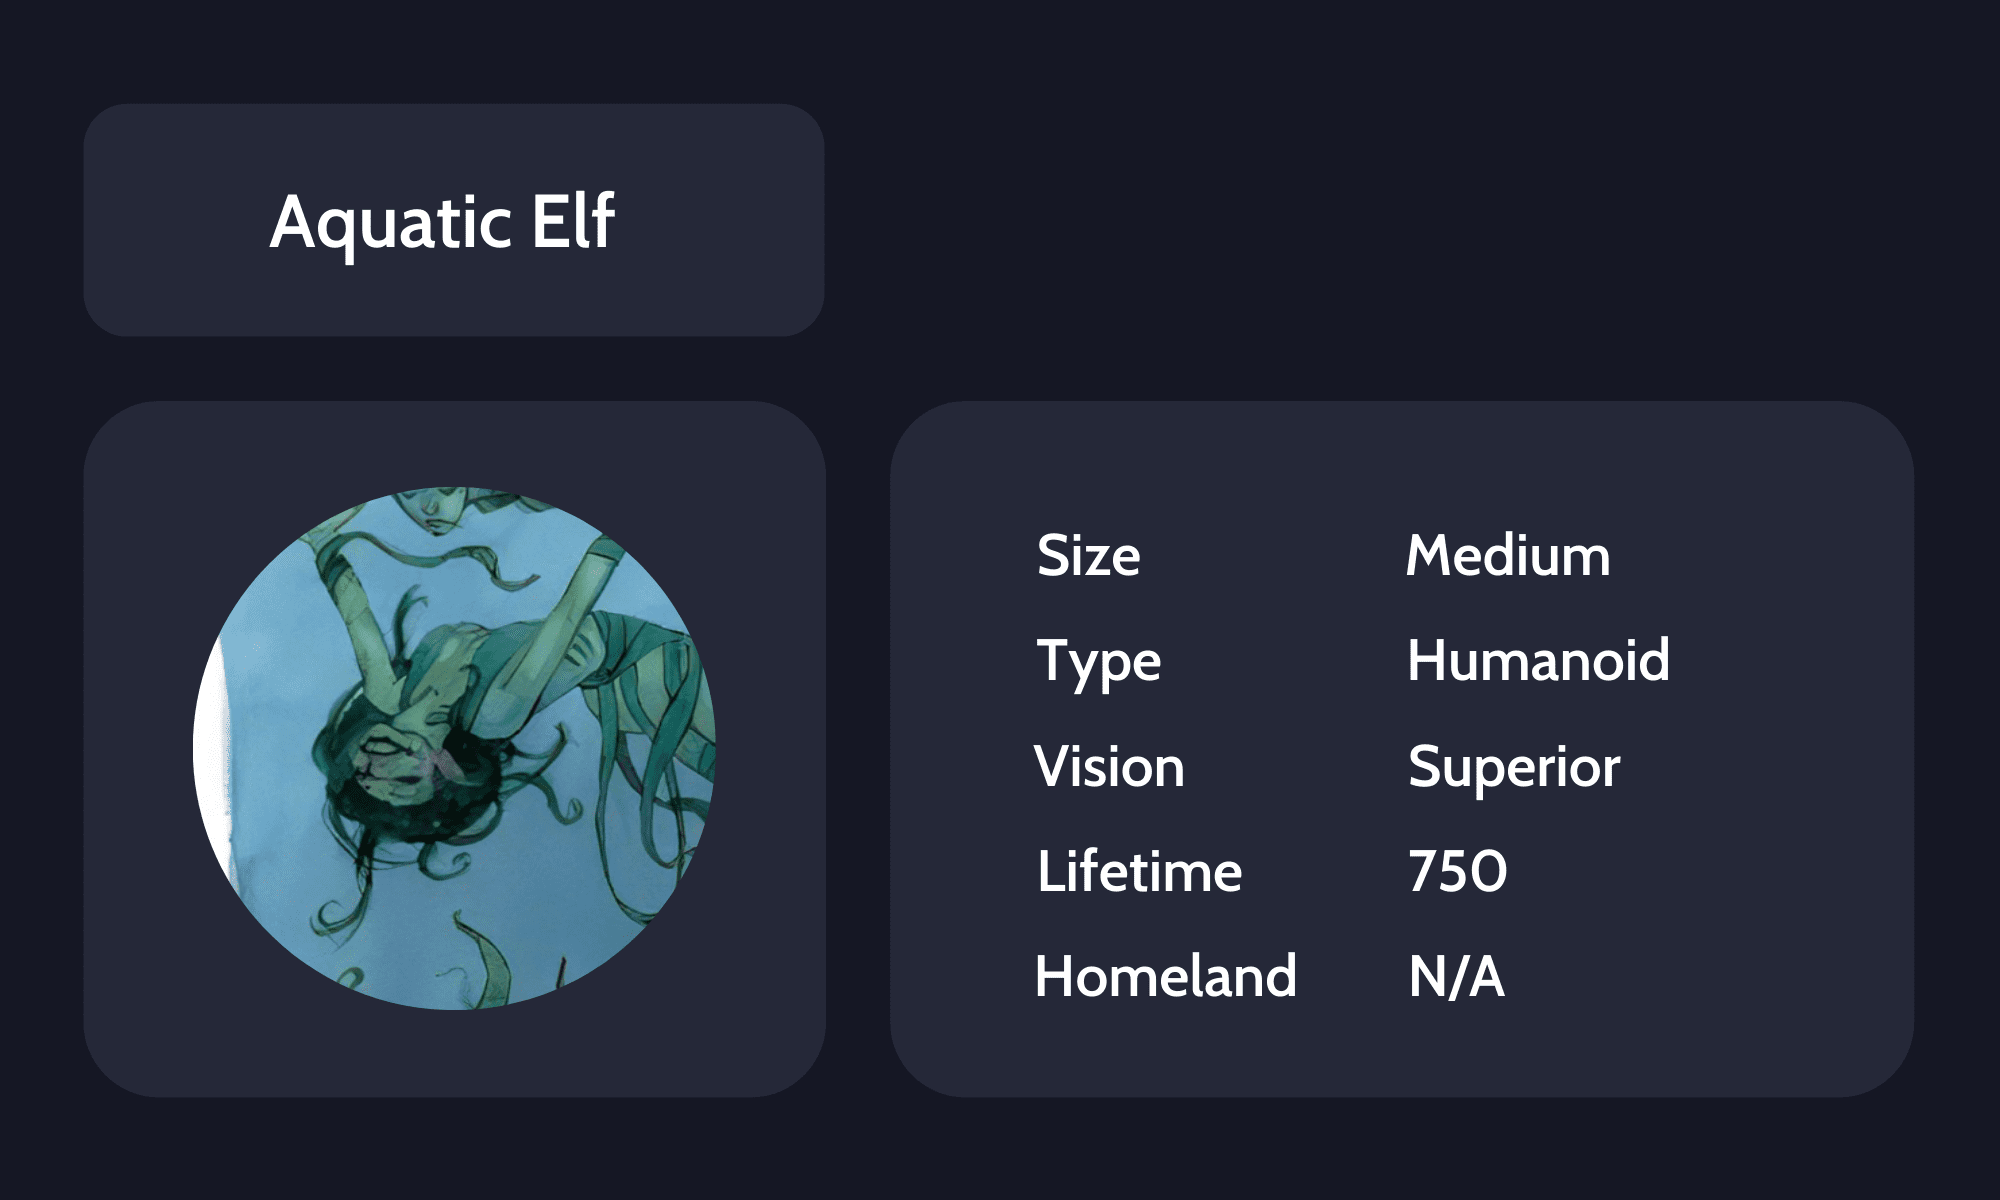Click the Type label
This screenshot has height=1200, width=2000.
[x=1098, y=662]
